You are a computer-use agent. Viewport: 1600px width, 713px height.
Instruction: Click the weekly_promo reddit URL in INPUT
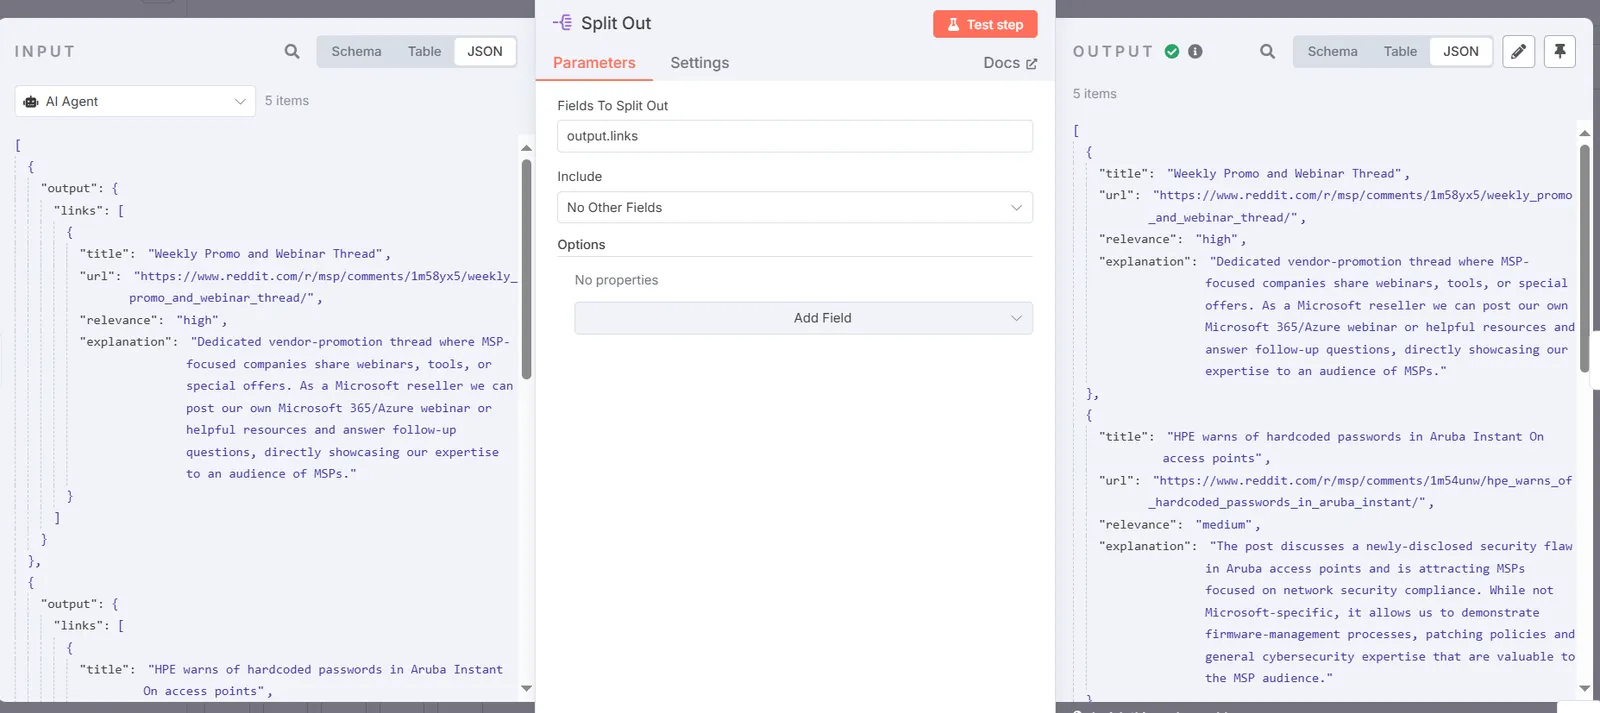(x=325, y=286)
